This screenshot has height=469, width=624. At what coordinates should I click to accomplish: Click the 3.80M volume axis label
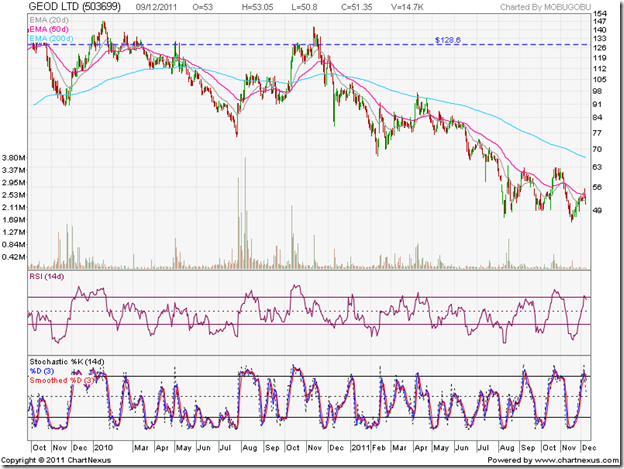(x=14, y=158)
